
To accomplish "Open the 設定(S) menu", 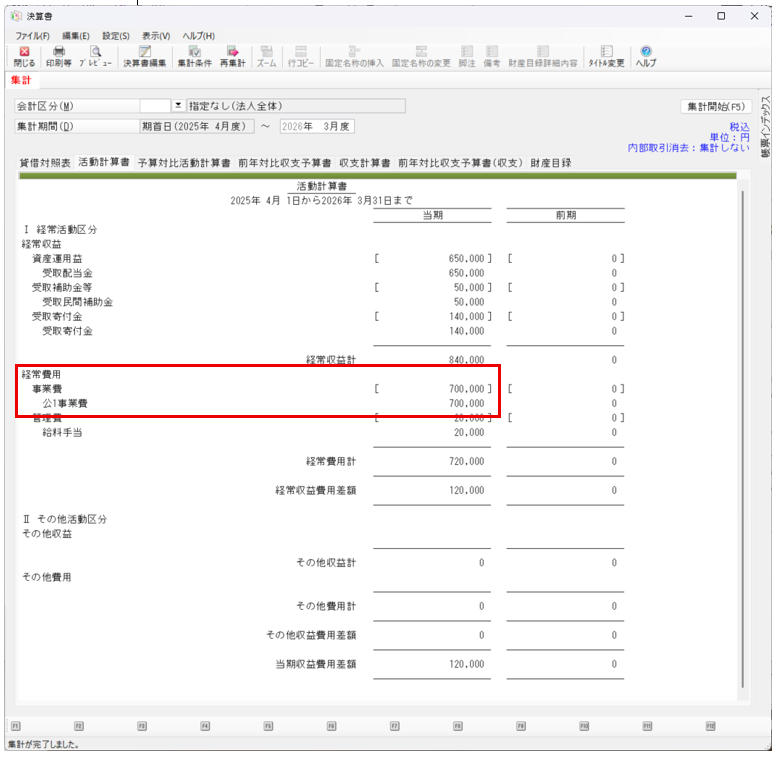I will (116, 36).
